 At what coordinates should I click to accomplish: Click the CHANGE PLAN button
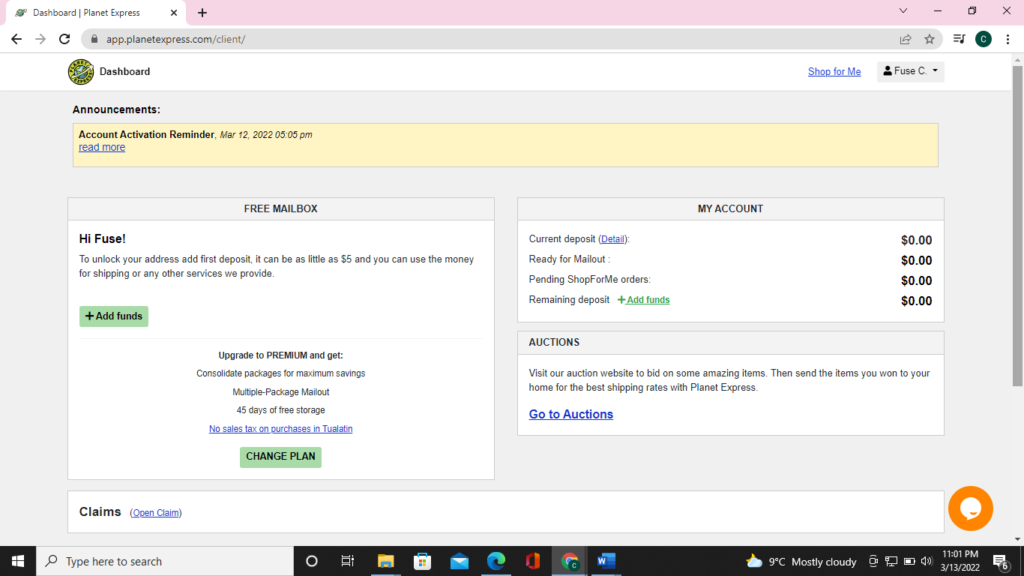click(x=280, y=456)
